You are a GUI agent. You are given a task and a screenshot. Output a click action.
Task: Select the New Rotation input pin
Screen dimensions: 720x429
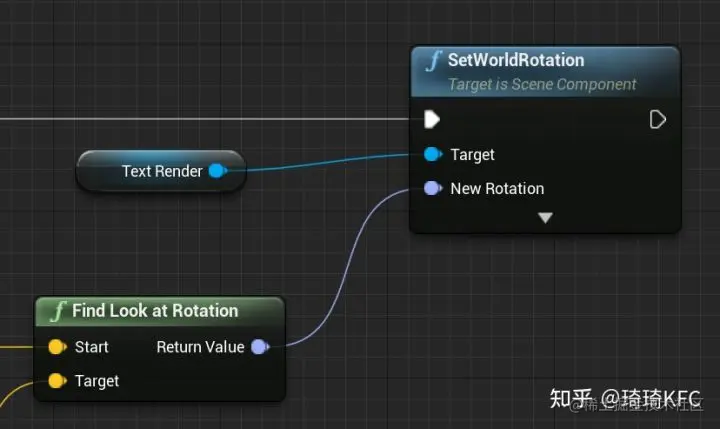click(433, 188)
